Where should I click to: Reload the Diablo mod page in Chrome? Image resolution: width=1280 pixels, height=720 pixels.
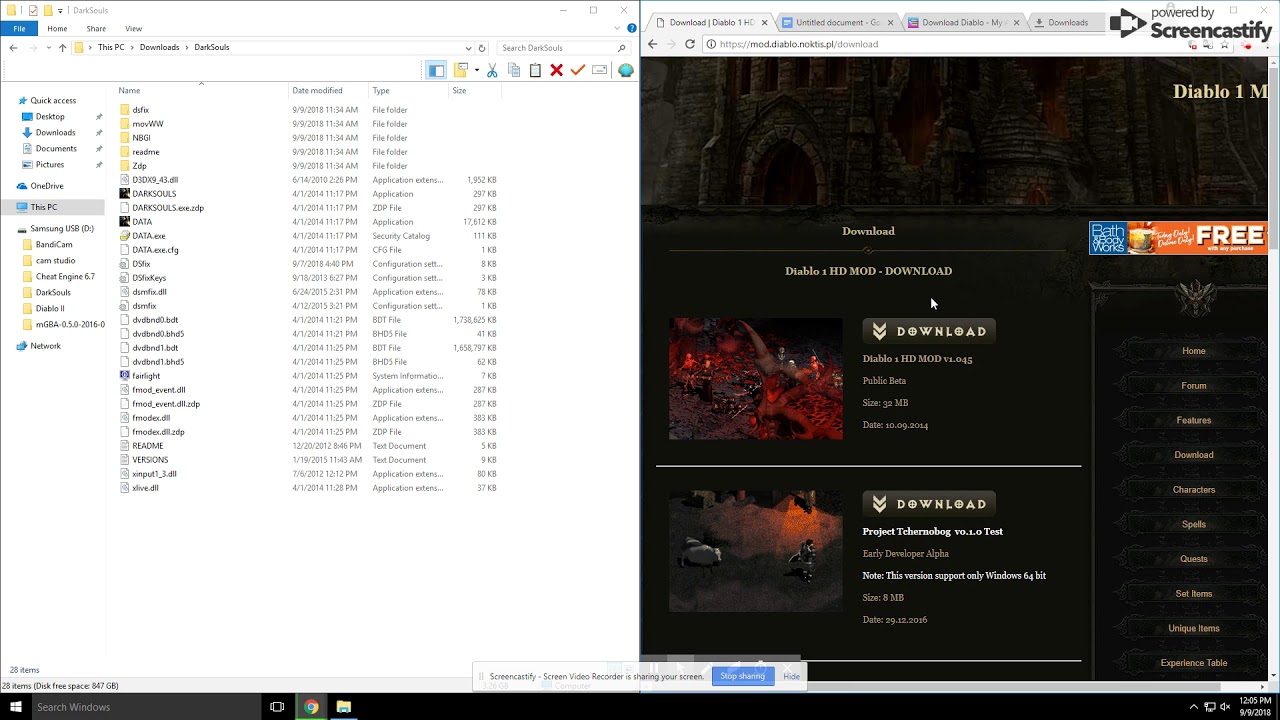tap(689, 44)
